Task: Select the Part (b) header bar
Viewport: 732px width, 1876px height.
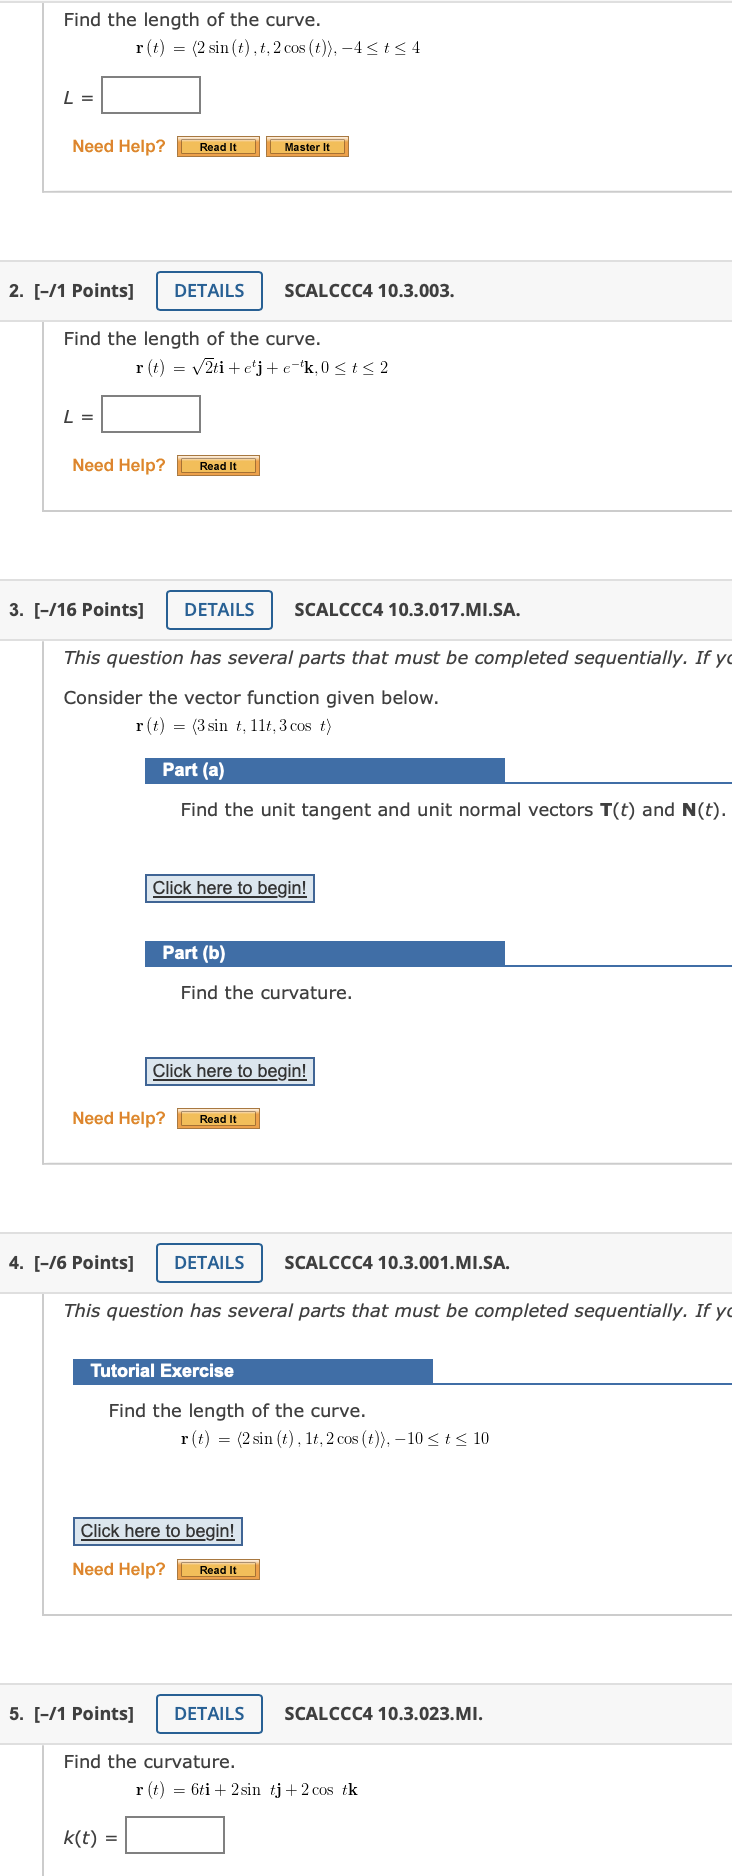Action: [x=325, y=953]
